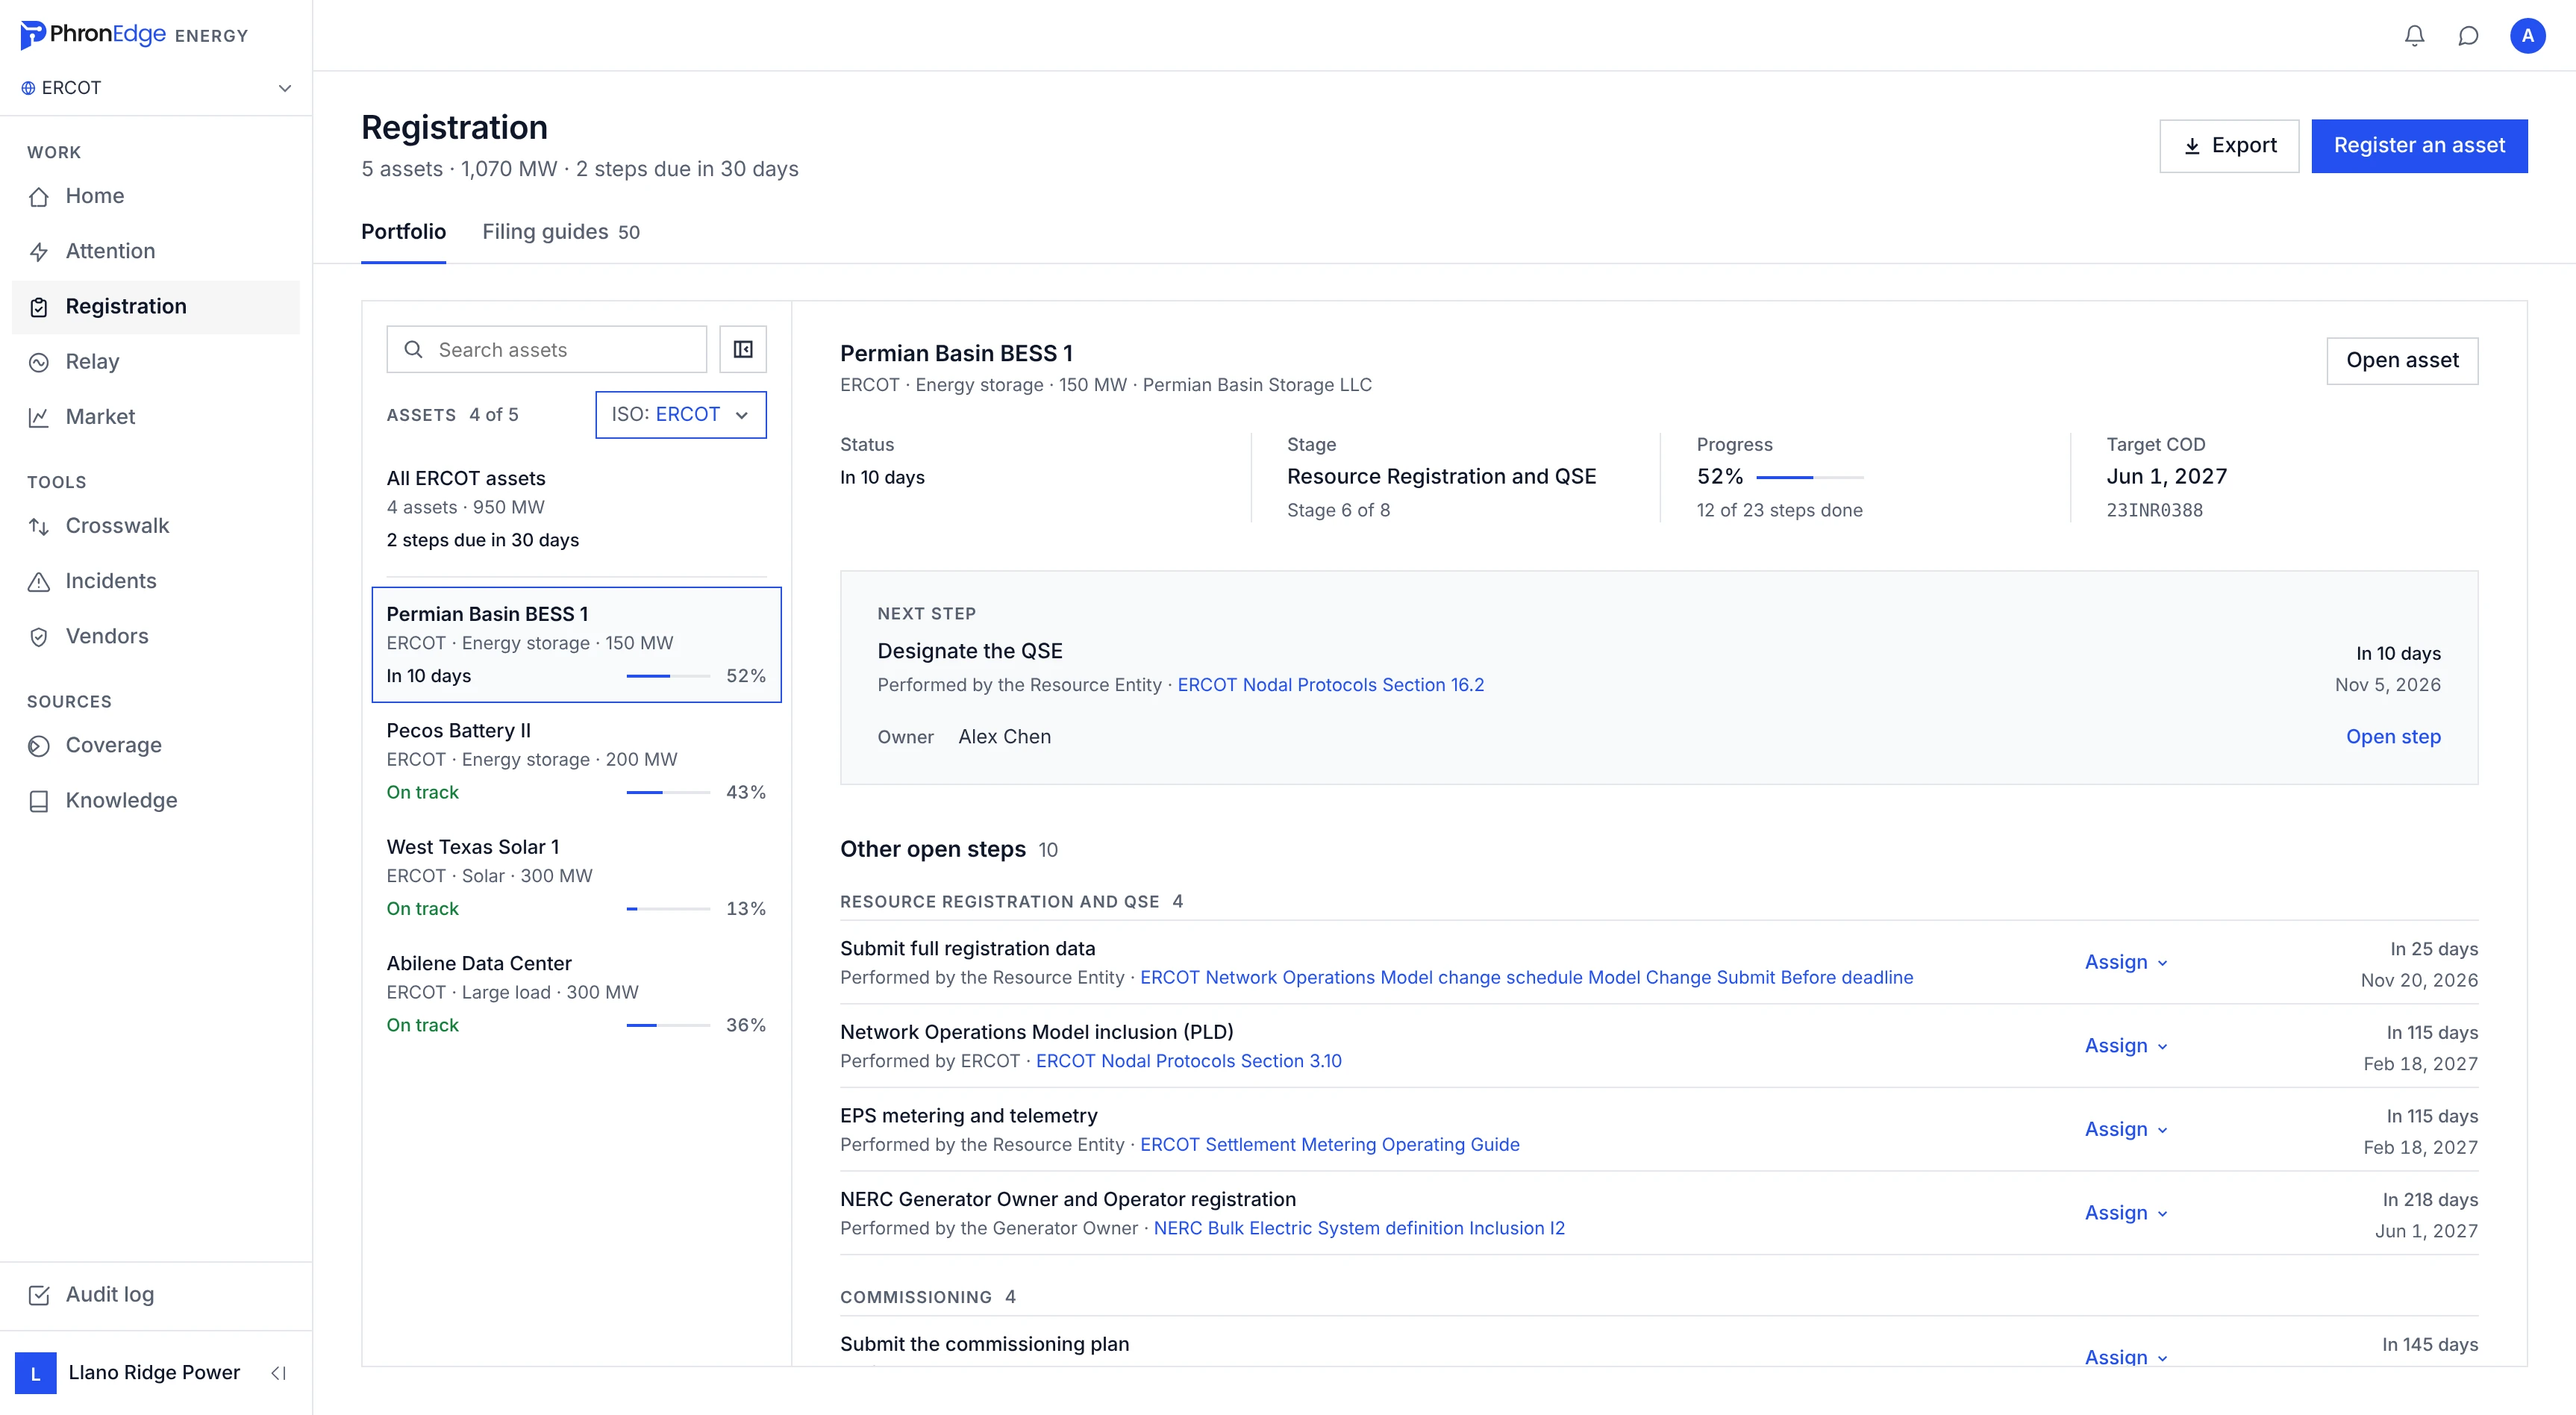Click the Attention lightning icon
Screen dimensions: 2576x1415
coord(39,252)
